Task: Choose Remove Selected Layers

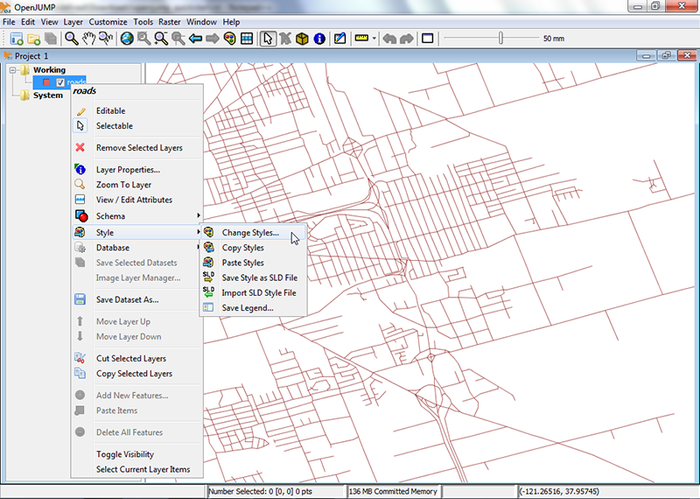Action: point(137,148)
